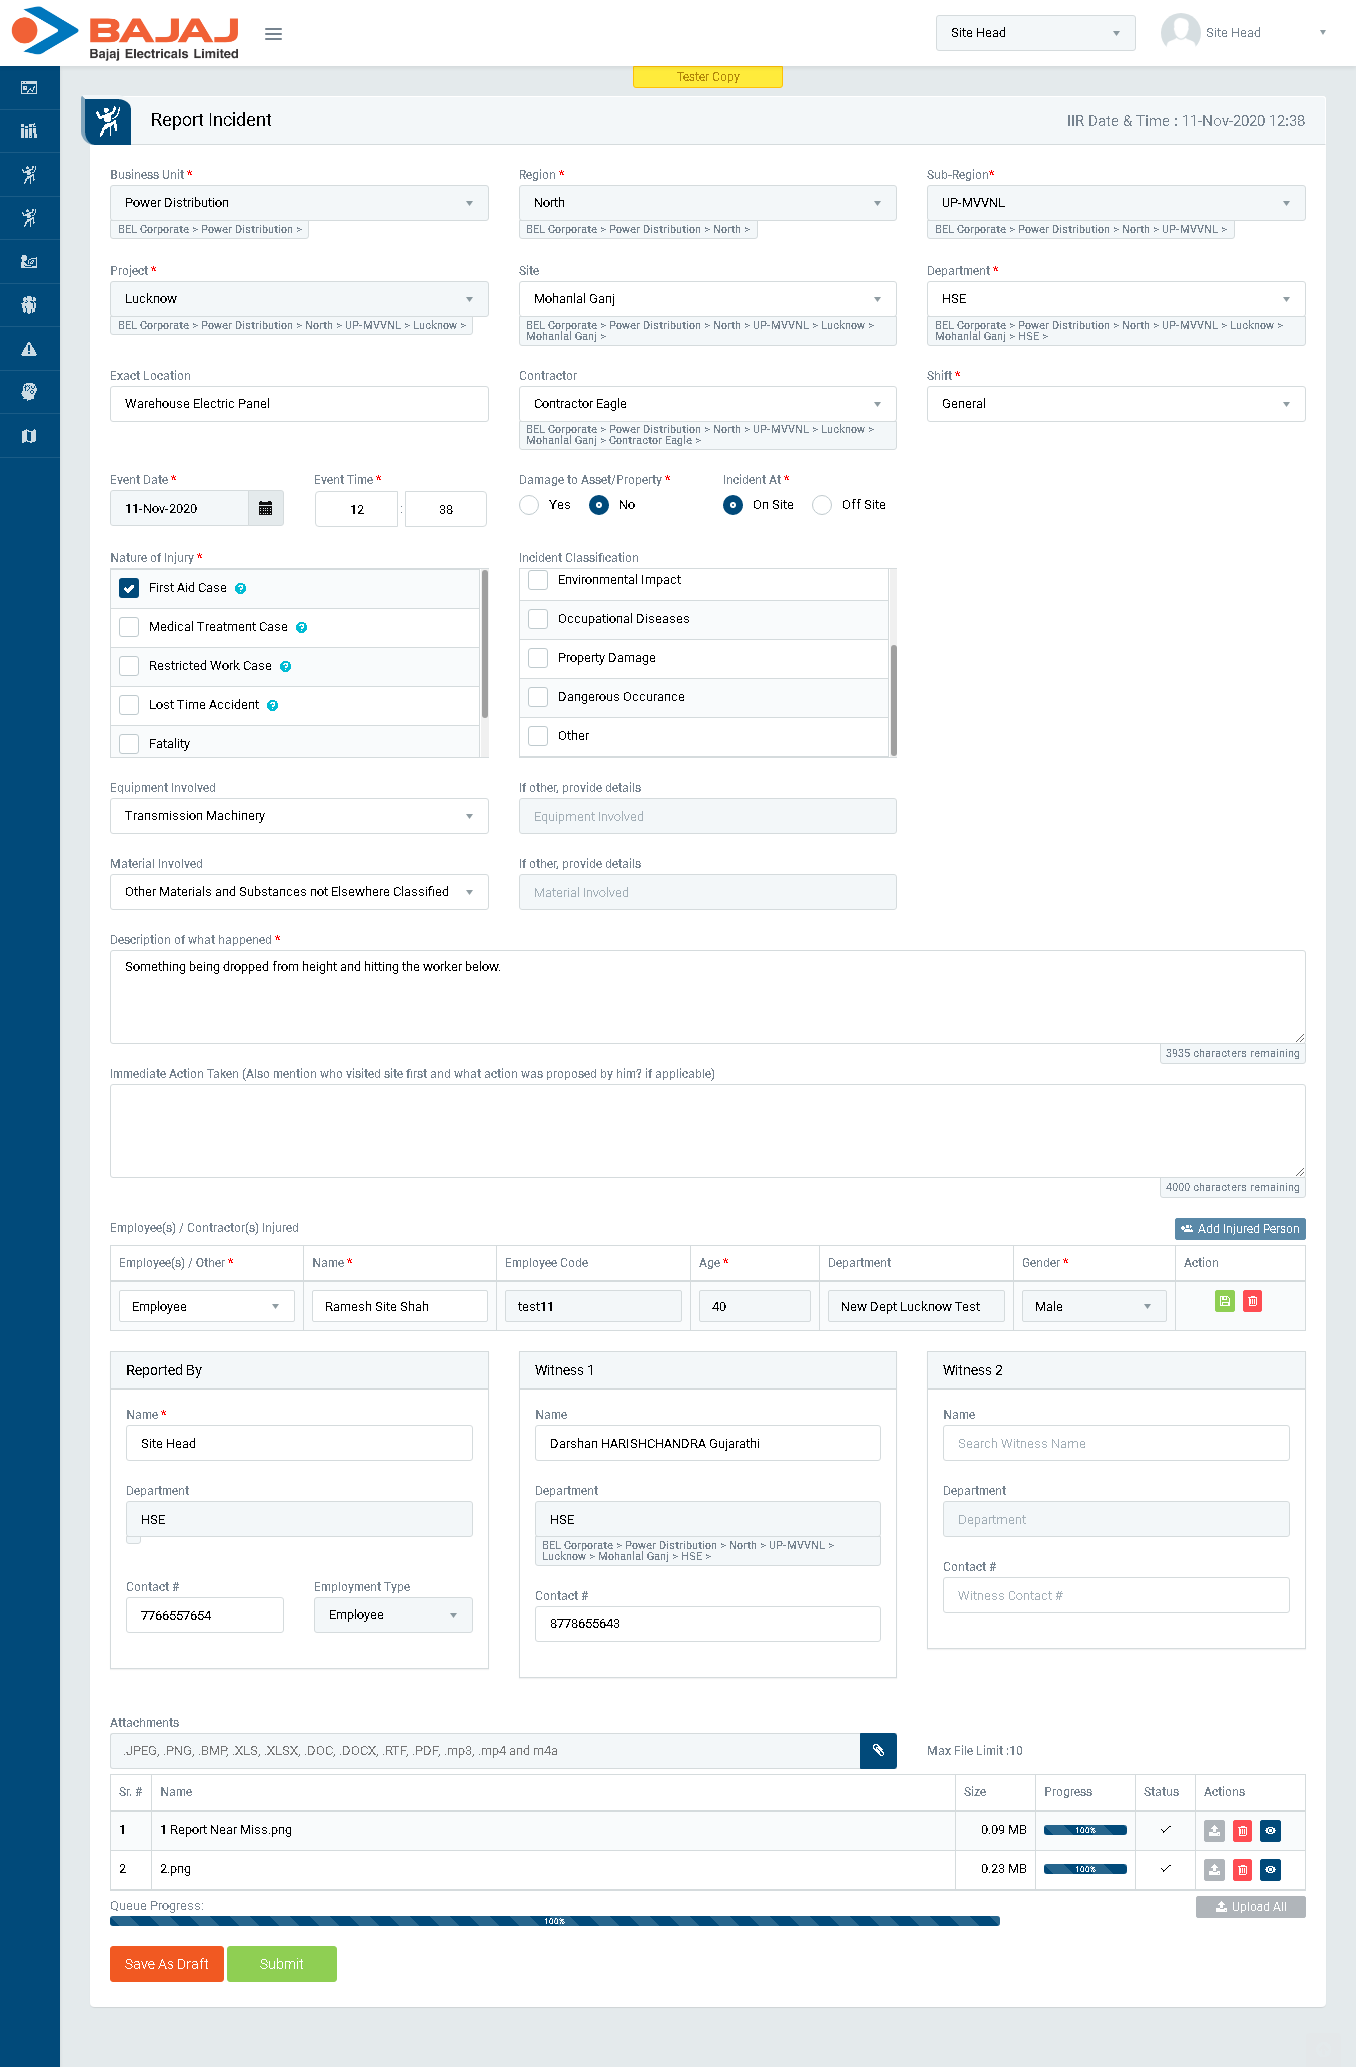Screen dimensions: 1356x2067
Task: Click the Submit button
Action: [x=281, y=1964]
